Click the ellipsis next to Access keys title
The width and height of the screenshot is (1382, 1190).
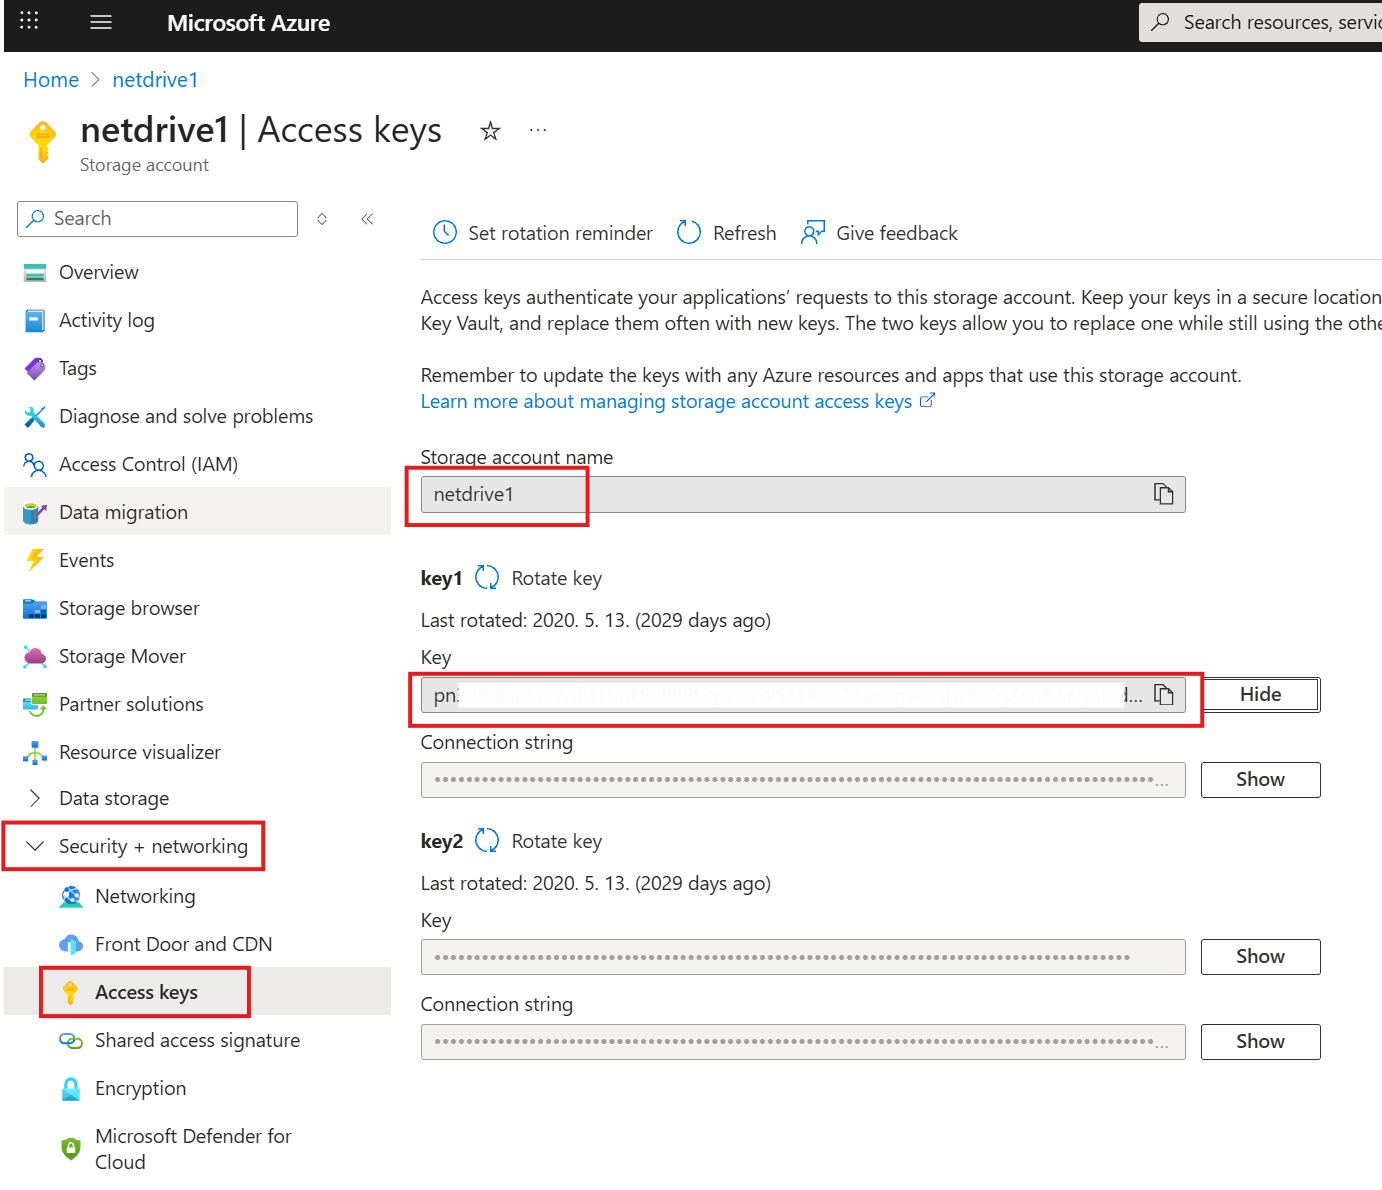538,129
